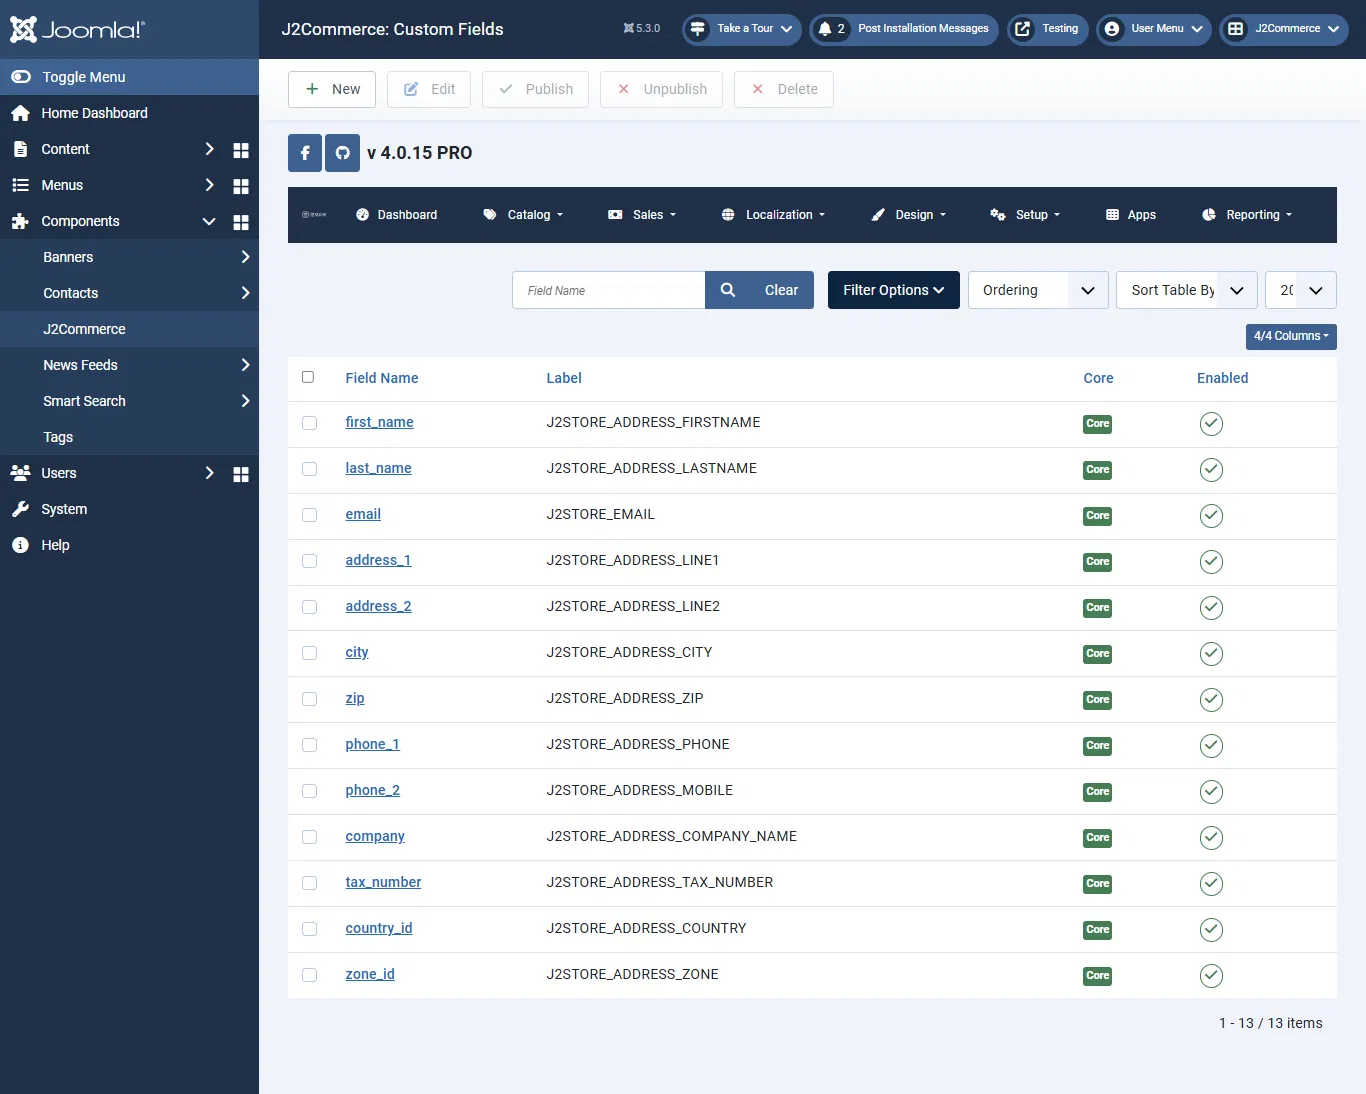Image resolution: width=1366 pixels, height=1094 pixels.
Task: Open the Design menu
Action: (908, 215)
